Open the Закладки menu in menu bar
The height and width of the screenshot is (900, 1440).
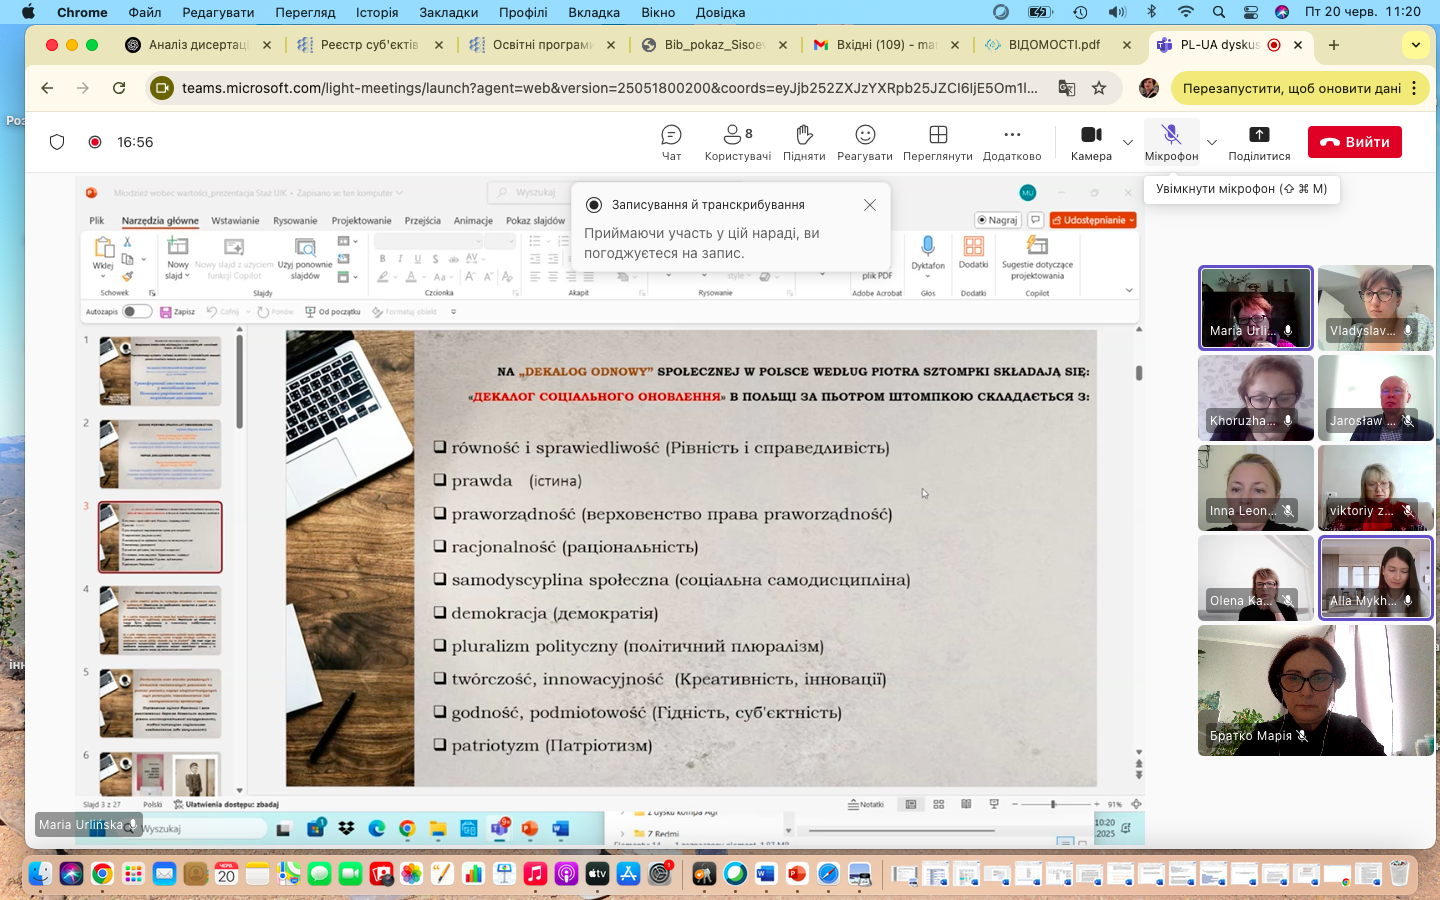(x=448, y=12)
